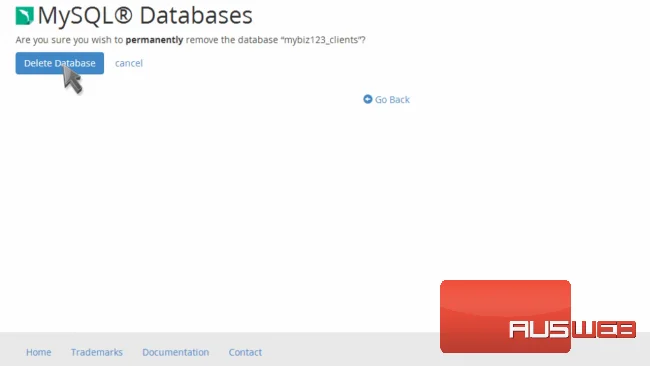The height and width of the screenshot is (366, 650).
Task: Click the MySQL word in the heading
Action: [x=75, y=17]
